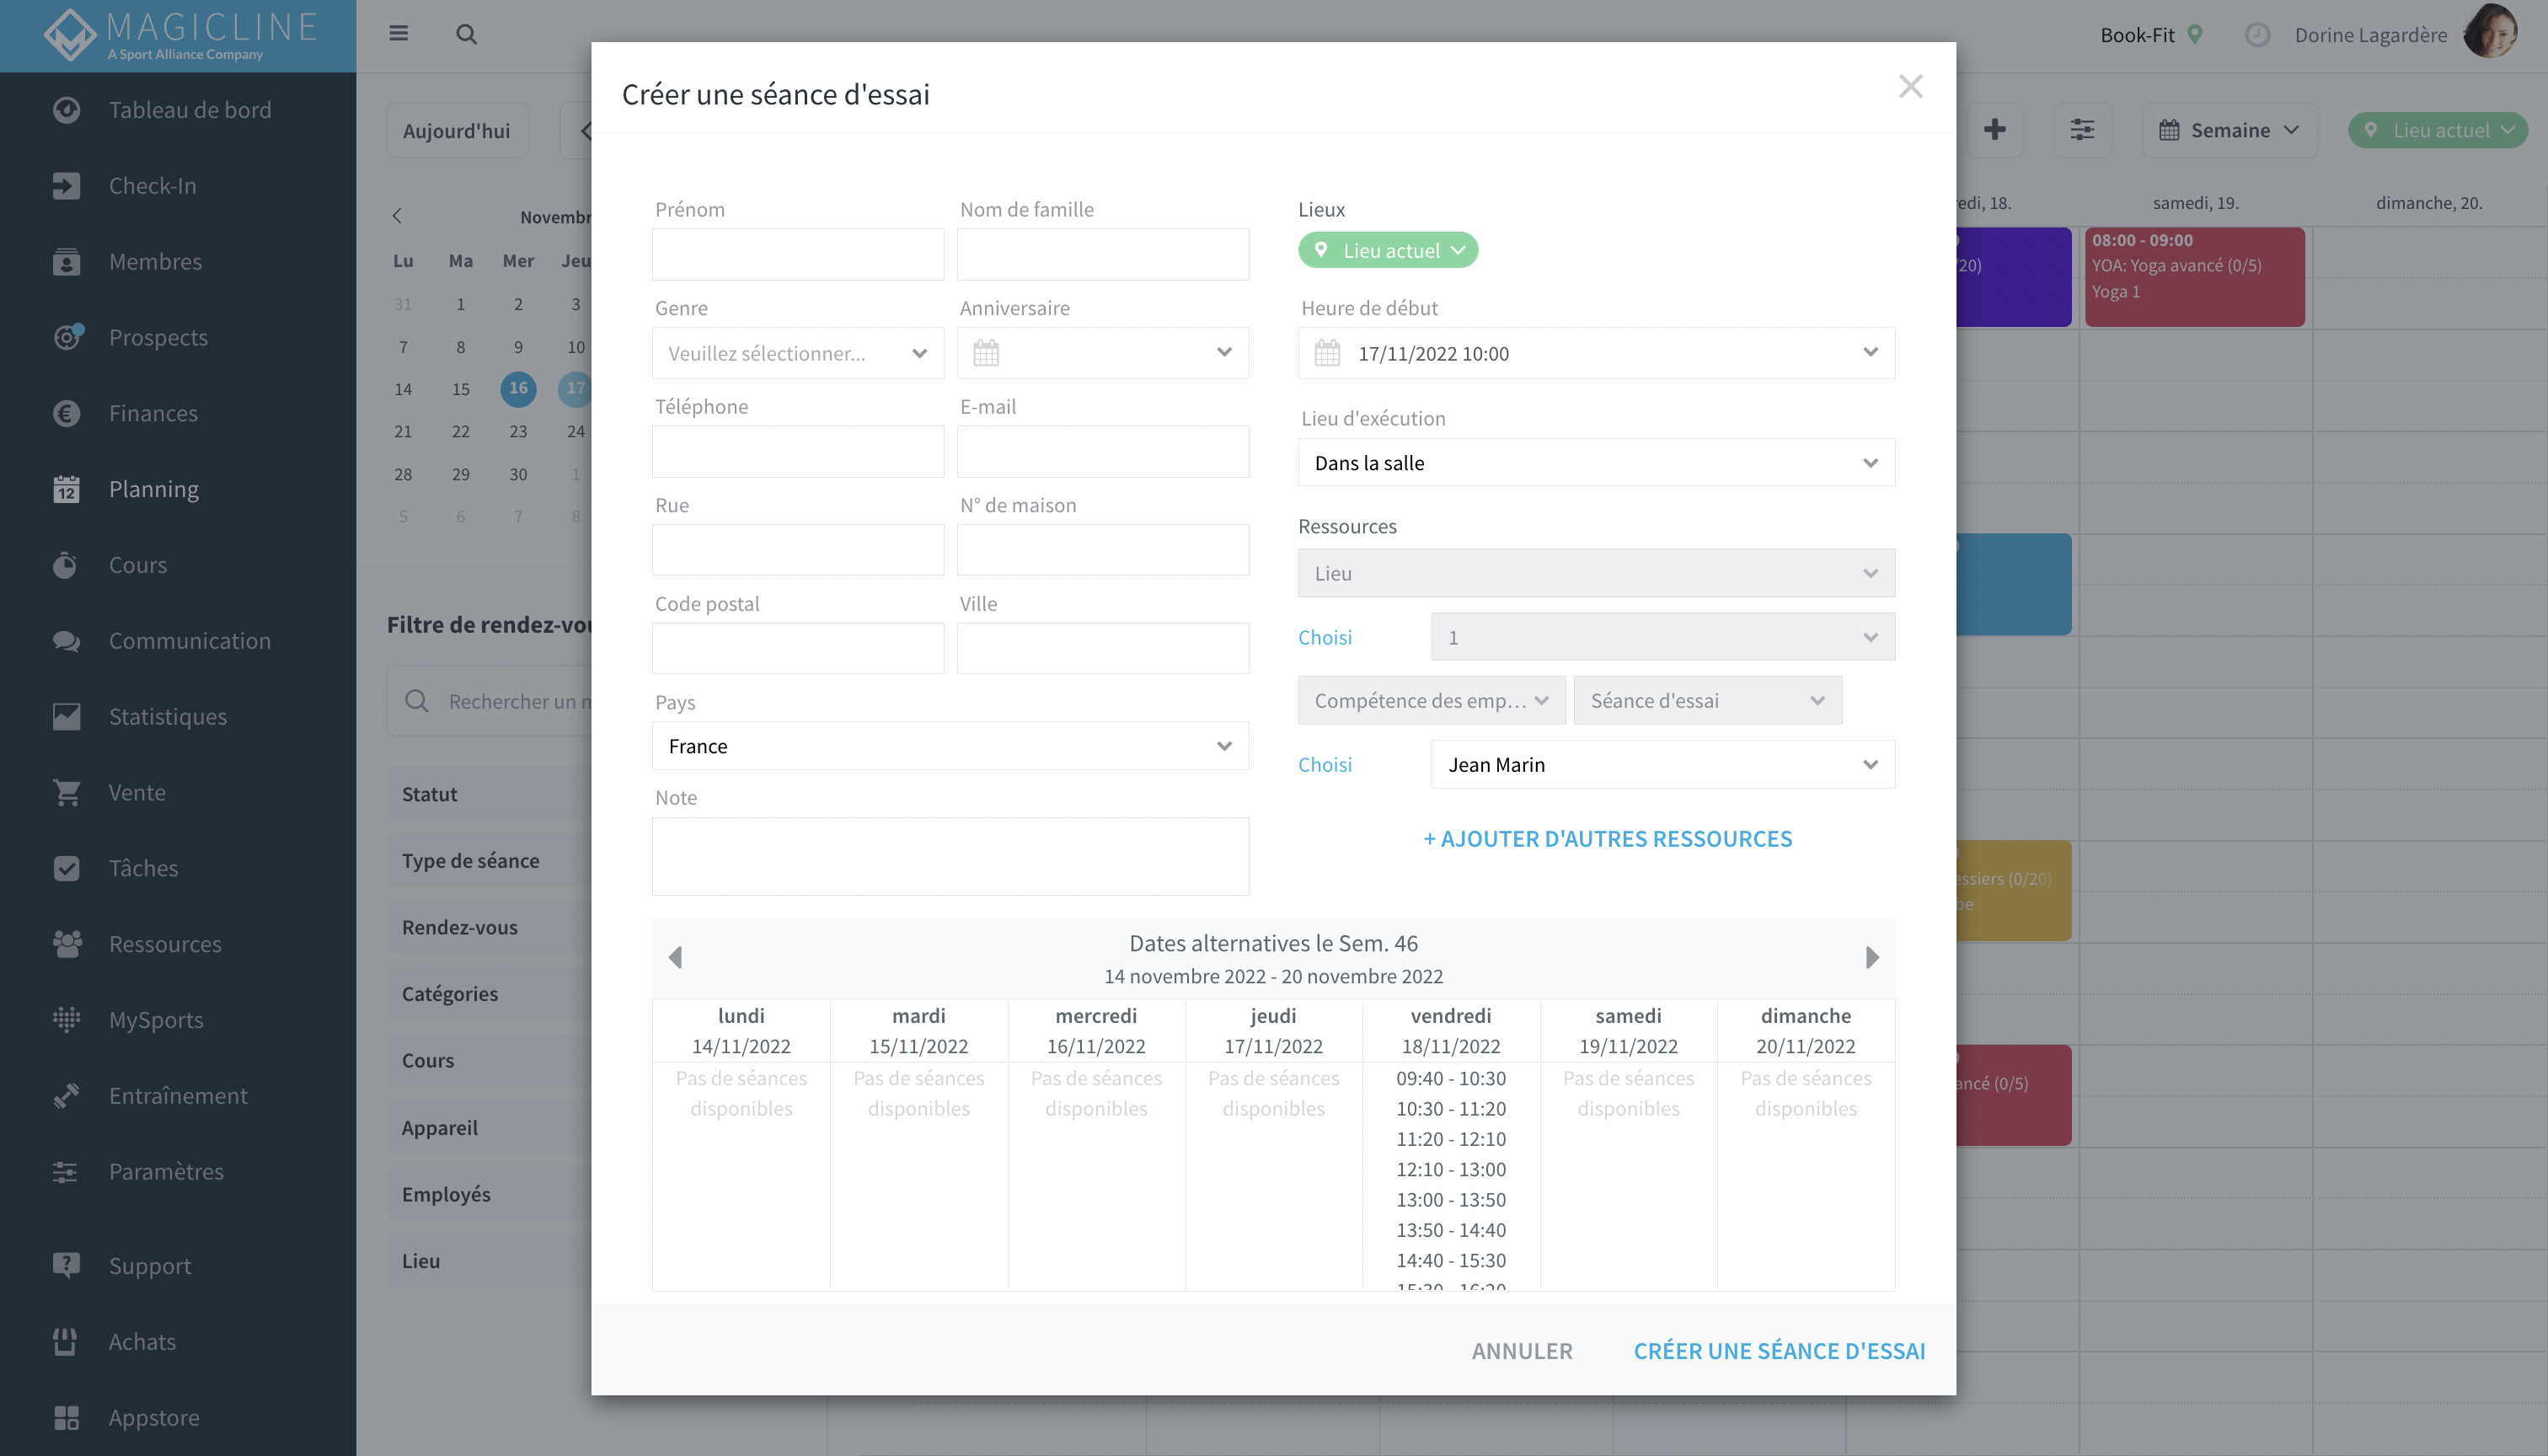Click the clock history icon
Image resolution: width=2548 pixels, height=1456 pixels.
click(x=2256, y=35)
